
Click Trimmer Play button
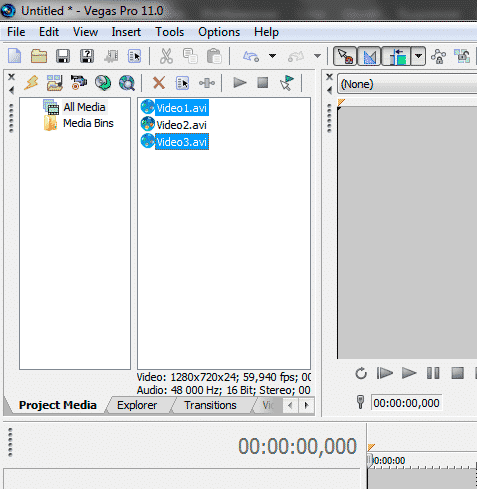point(409,373)
